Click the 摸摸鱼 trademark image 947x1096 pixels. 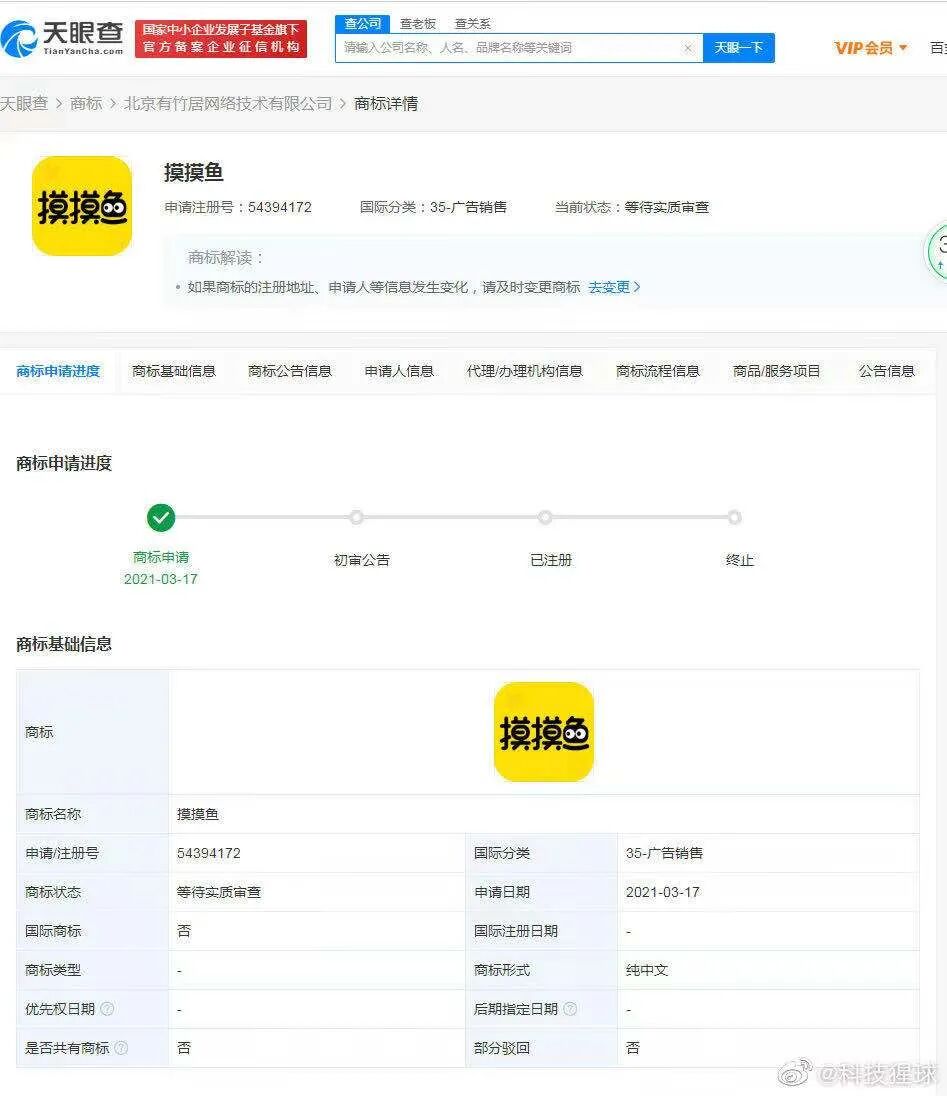click(81, 207)
